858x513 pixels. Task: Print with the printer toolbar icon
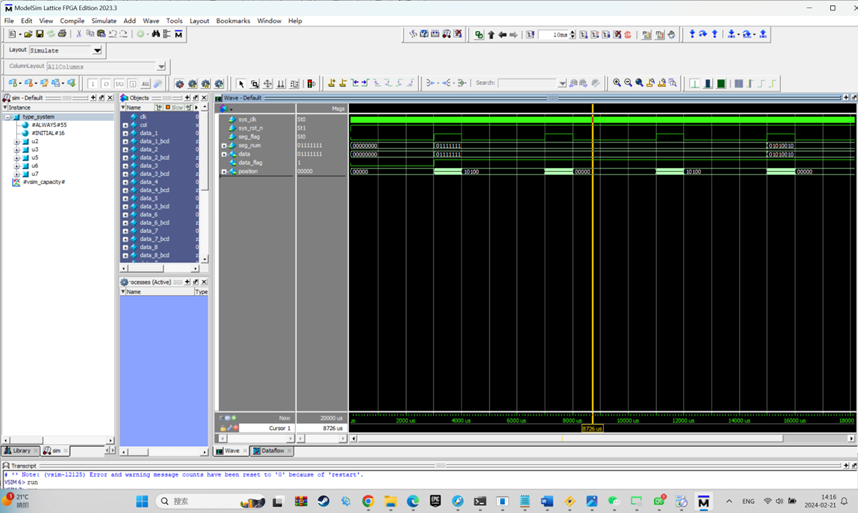pyautogui.click(x=62, y=34)
